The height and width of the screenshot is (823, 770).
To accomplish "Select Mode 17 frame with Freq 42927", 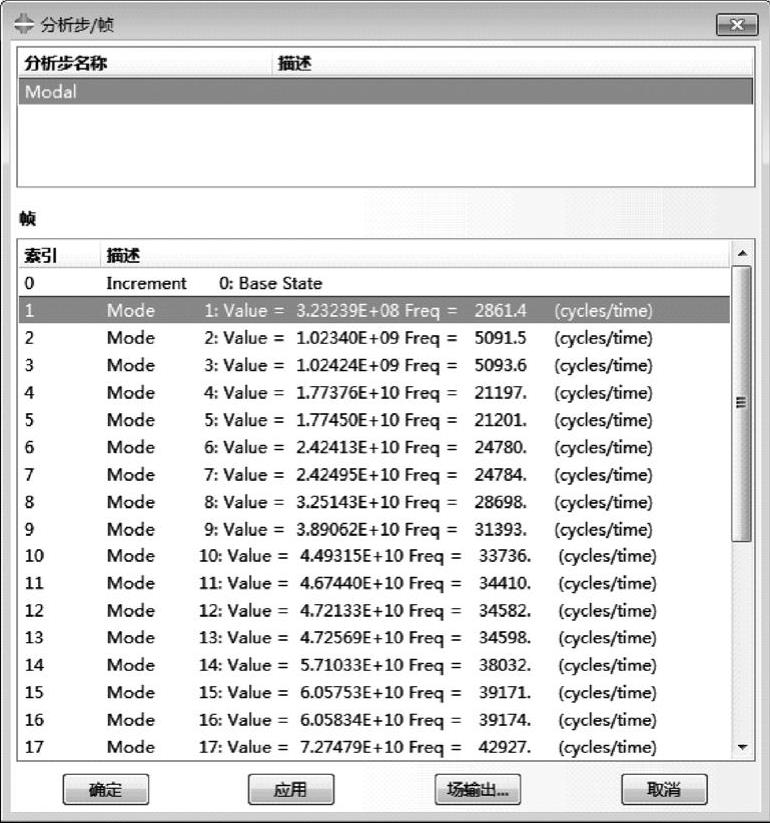I will [374, 746].
